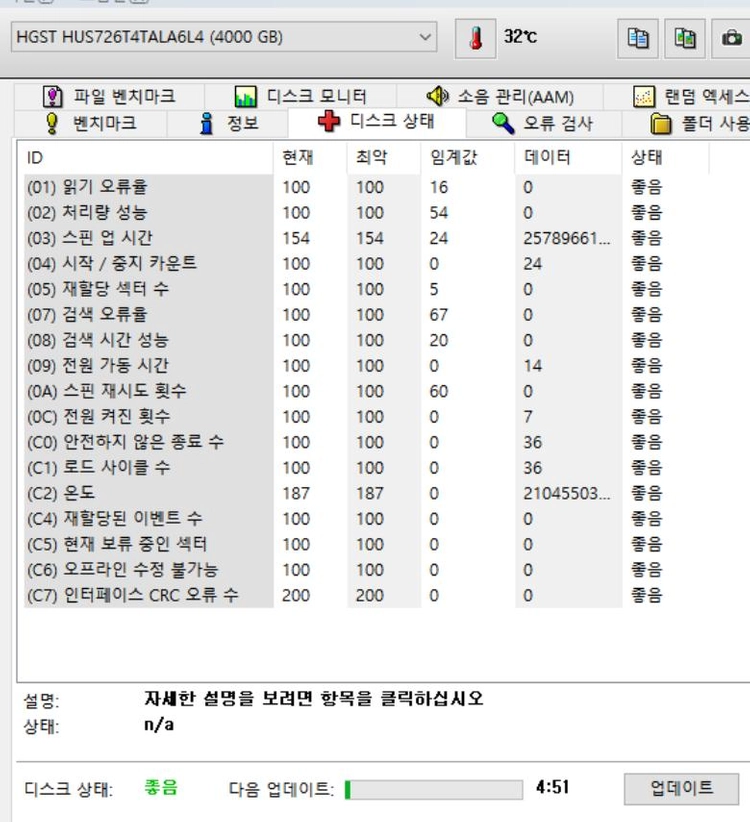Viewport: 750px width, 822px height.
Task: Select the (09) 전원 가동 시간 row
Action: pyautogui.click(x=367, y=365)
